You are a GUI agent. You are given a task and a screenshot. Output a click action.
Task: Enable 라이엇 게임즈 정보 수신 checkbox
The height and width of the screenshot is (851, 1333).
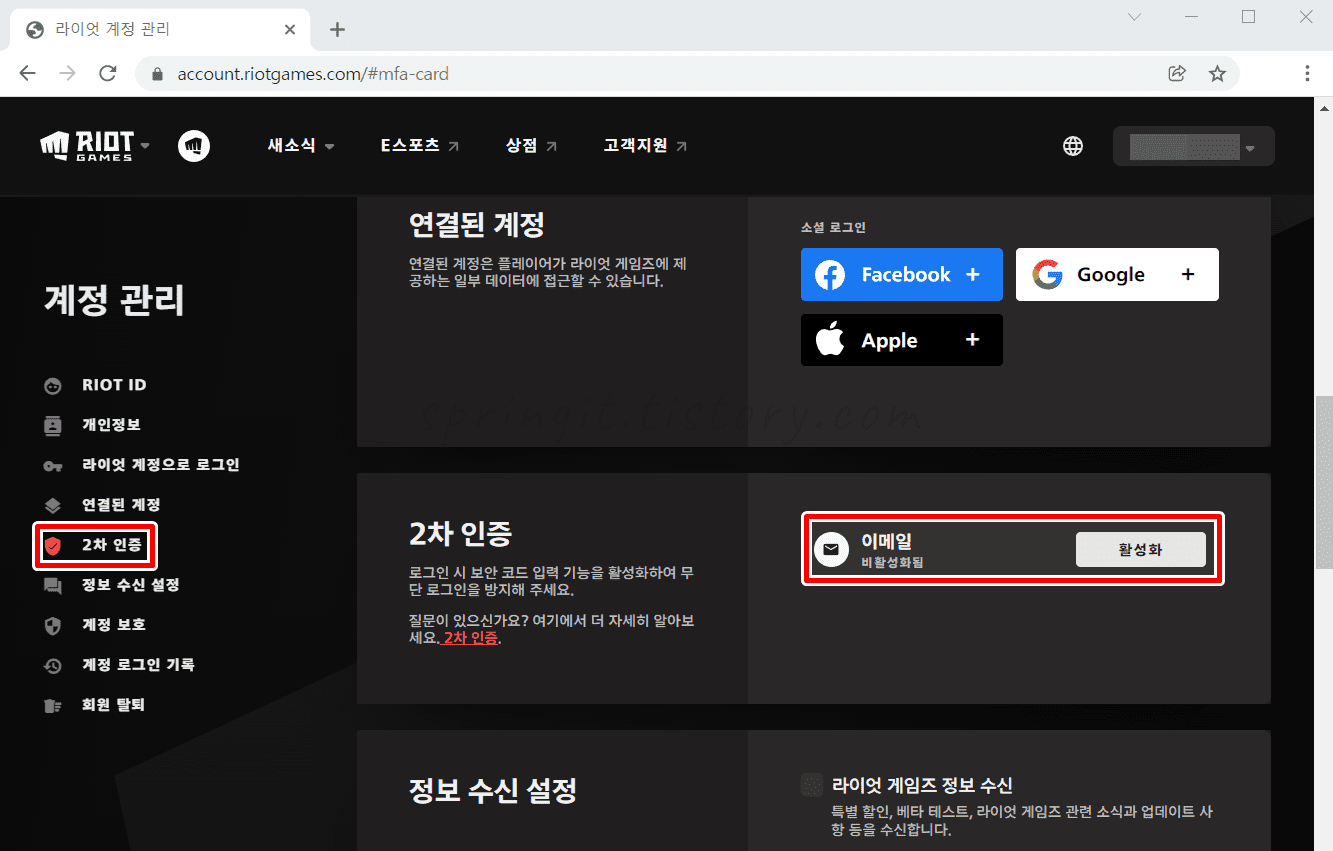pos(812,785)
